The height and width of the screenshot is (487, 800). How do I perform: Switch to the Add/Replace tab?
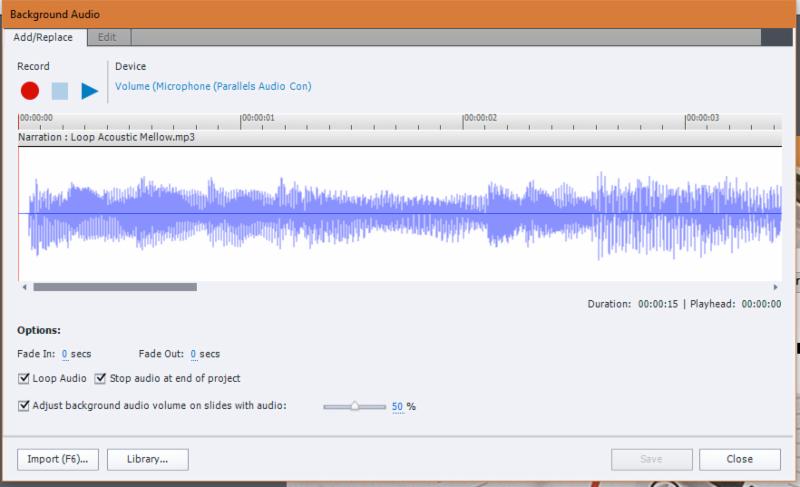[43, 37]
